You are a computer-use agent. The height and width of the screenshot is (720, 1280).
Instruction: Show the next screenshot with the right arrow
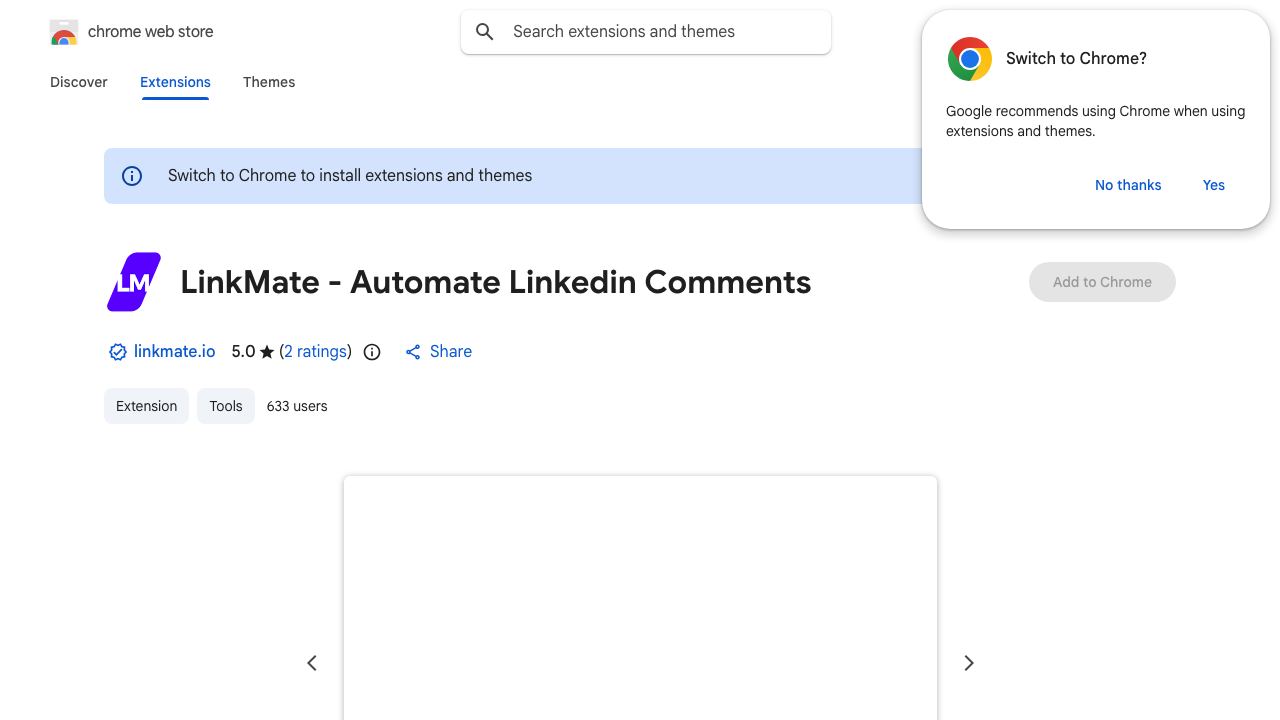(969, 663)
